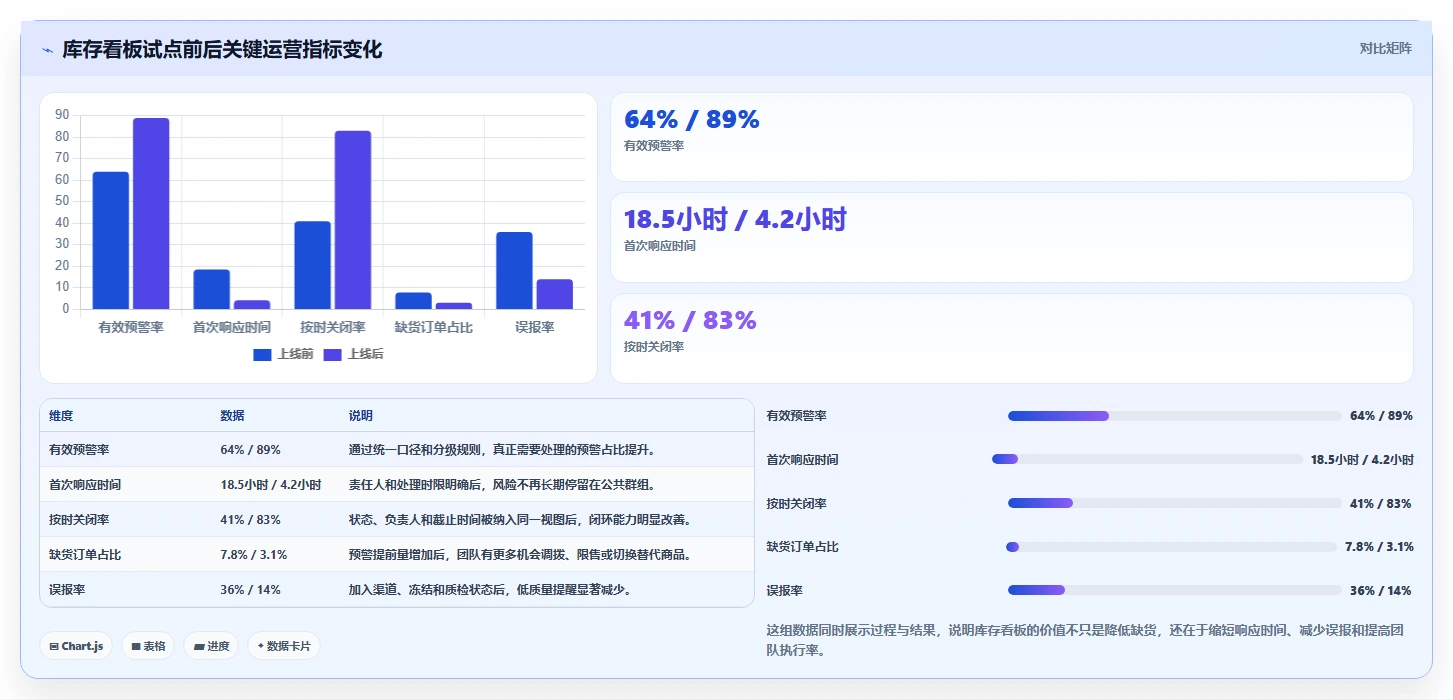Select the 按时关闭率 row name in the table
The height and width of the screenshot is (700, 1453).
[x=79, y=520]
